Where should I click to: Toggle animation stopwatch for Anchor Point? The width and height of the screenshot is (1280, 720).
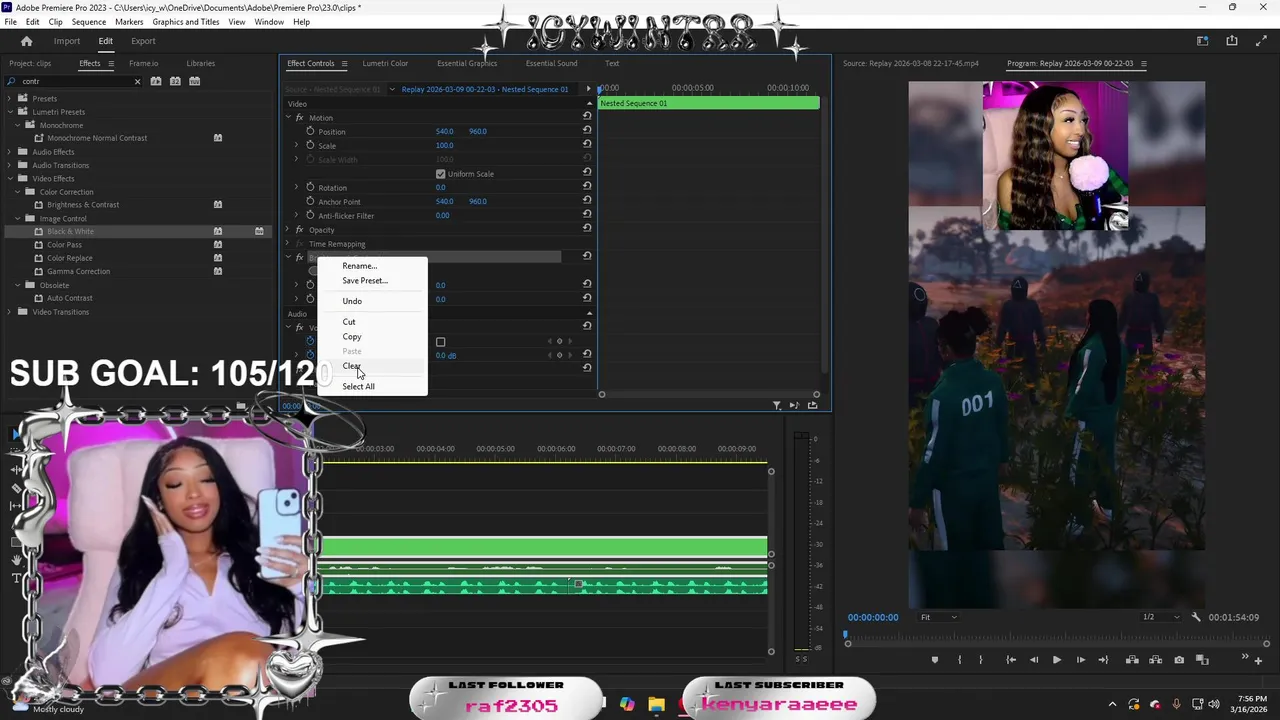(x=310, y=201)
